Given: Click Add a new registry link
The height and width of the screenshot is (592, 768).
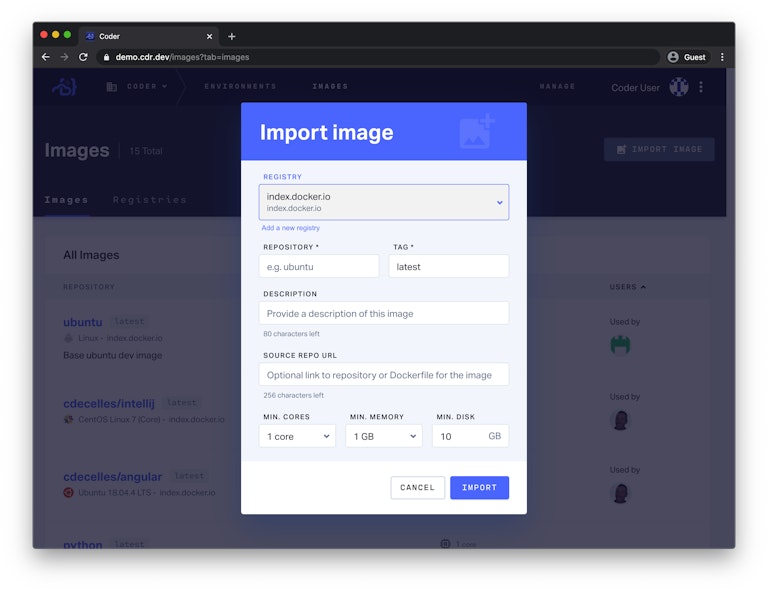Looking at the screenshot, I should pyautogui.click(x=290, y=228).
